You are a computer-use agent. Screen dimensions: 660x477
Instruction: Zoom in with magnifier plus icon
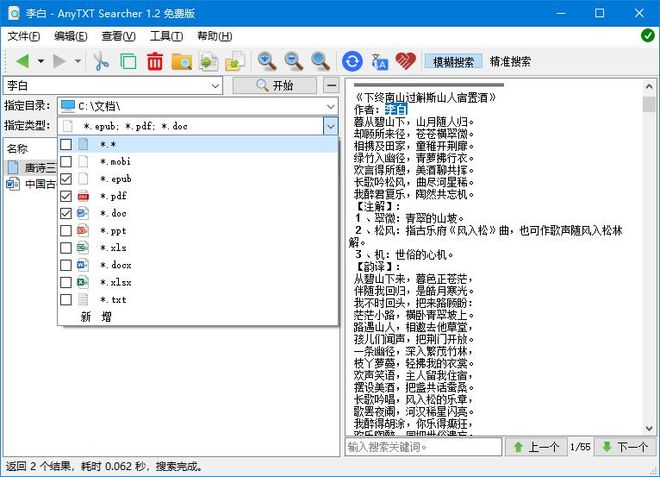[267, 61]
